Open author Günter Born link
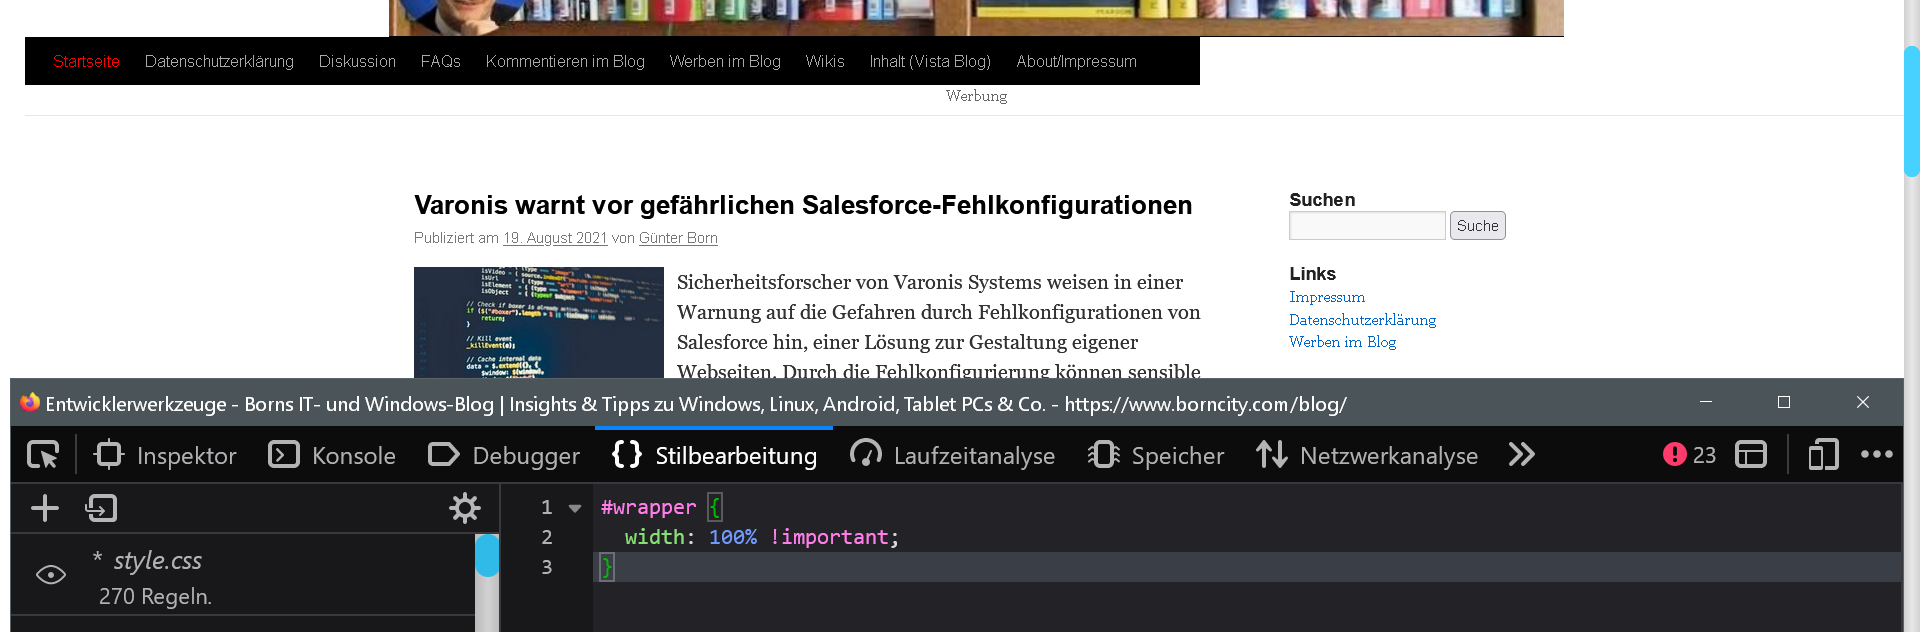Screen dimensions: 1920x632 678,238
